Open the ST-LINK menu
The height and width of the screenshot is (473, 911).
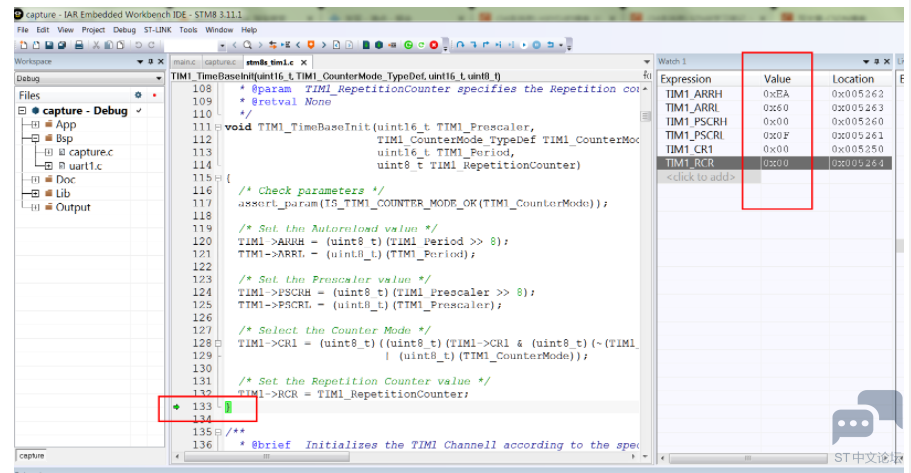(157, 30)
